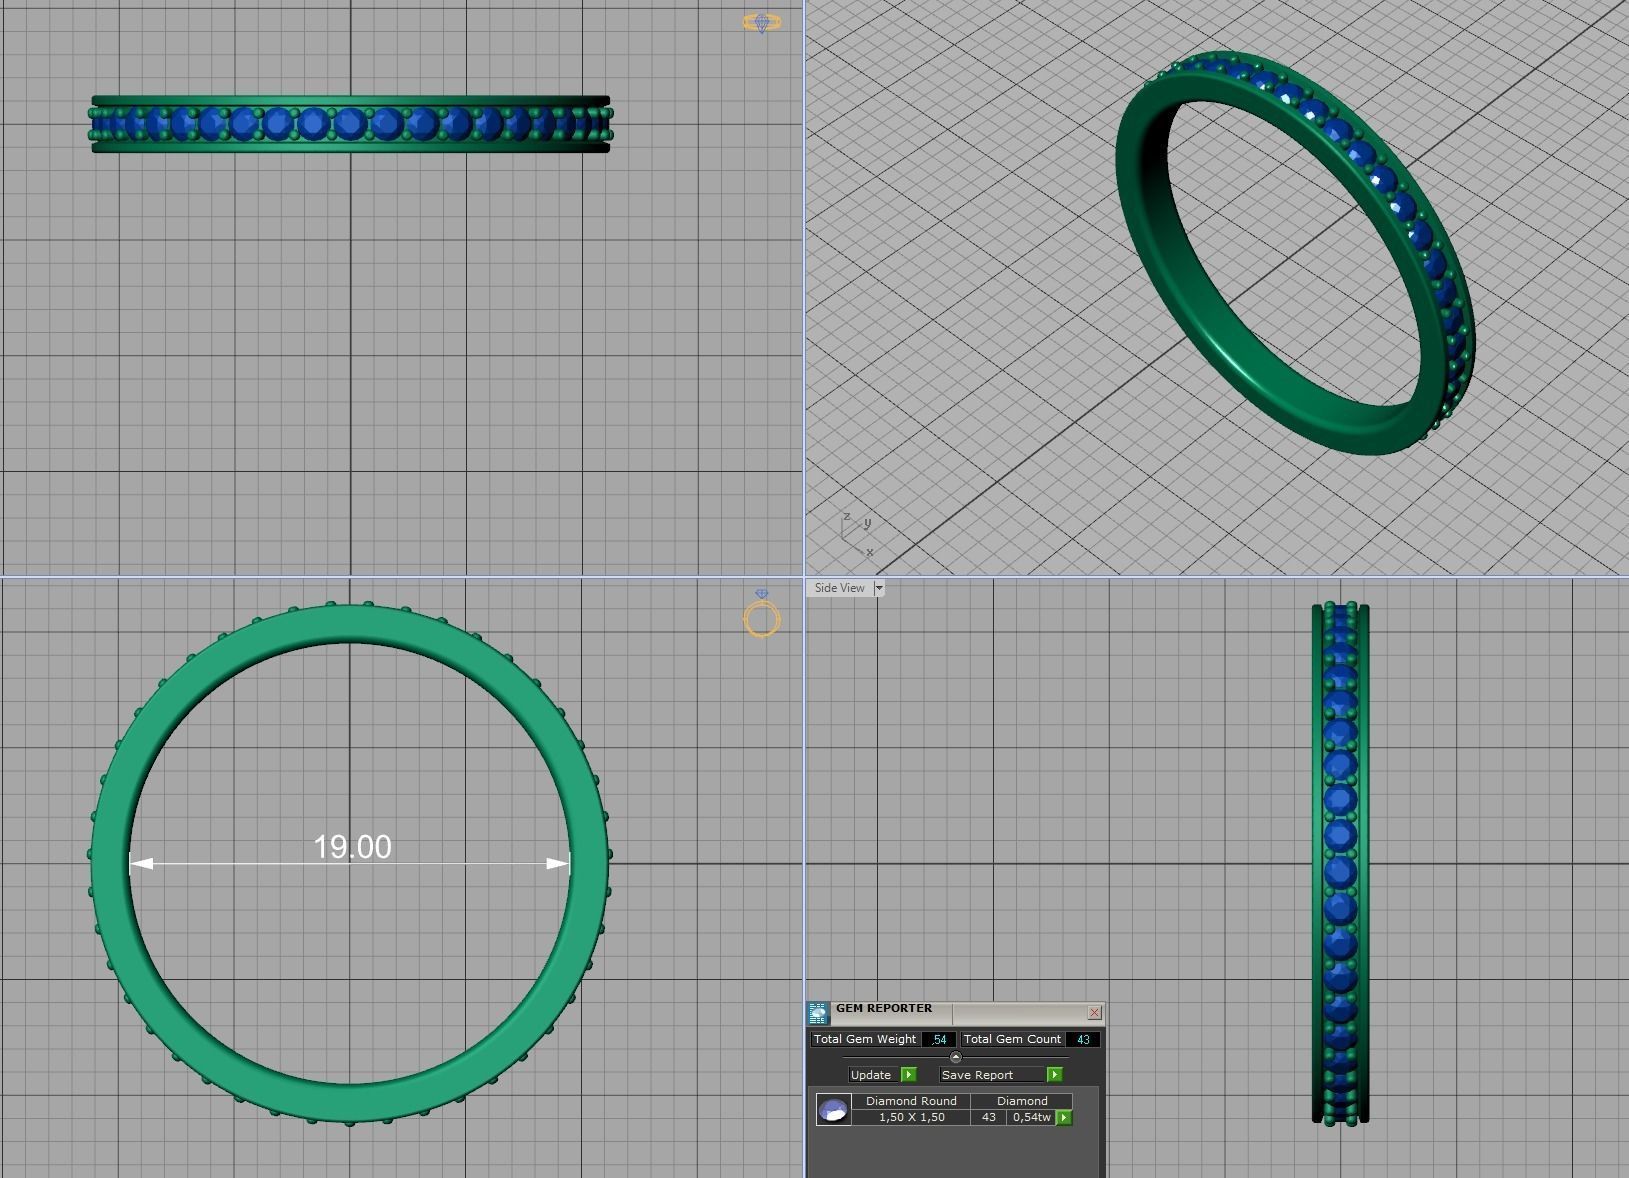1629x1178 pixels.
Task: Click the gem count cell '43' in row
Action: click(x=989, y=1117)
